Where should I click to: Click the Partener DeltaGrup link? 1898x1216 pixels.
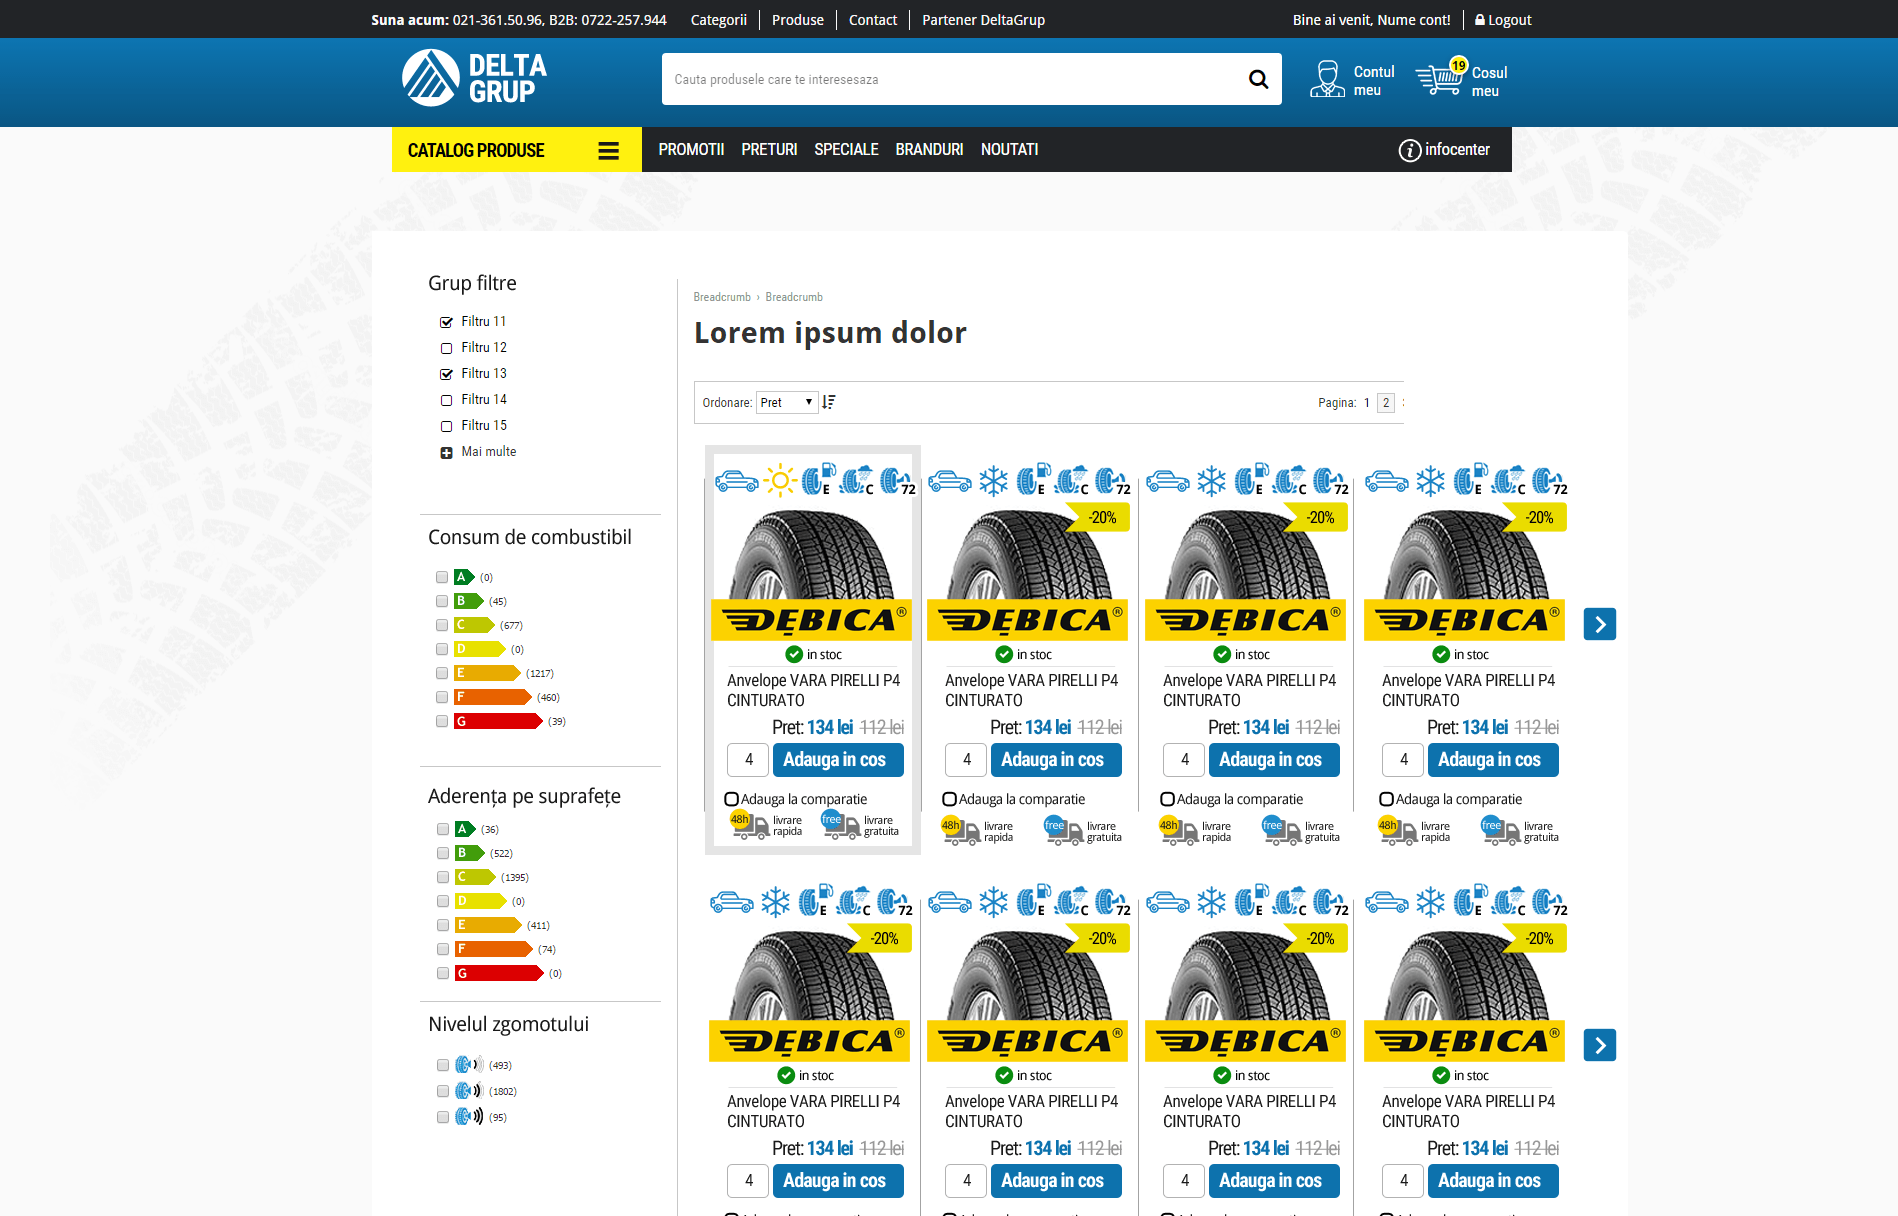[x=983, y=20]
